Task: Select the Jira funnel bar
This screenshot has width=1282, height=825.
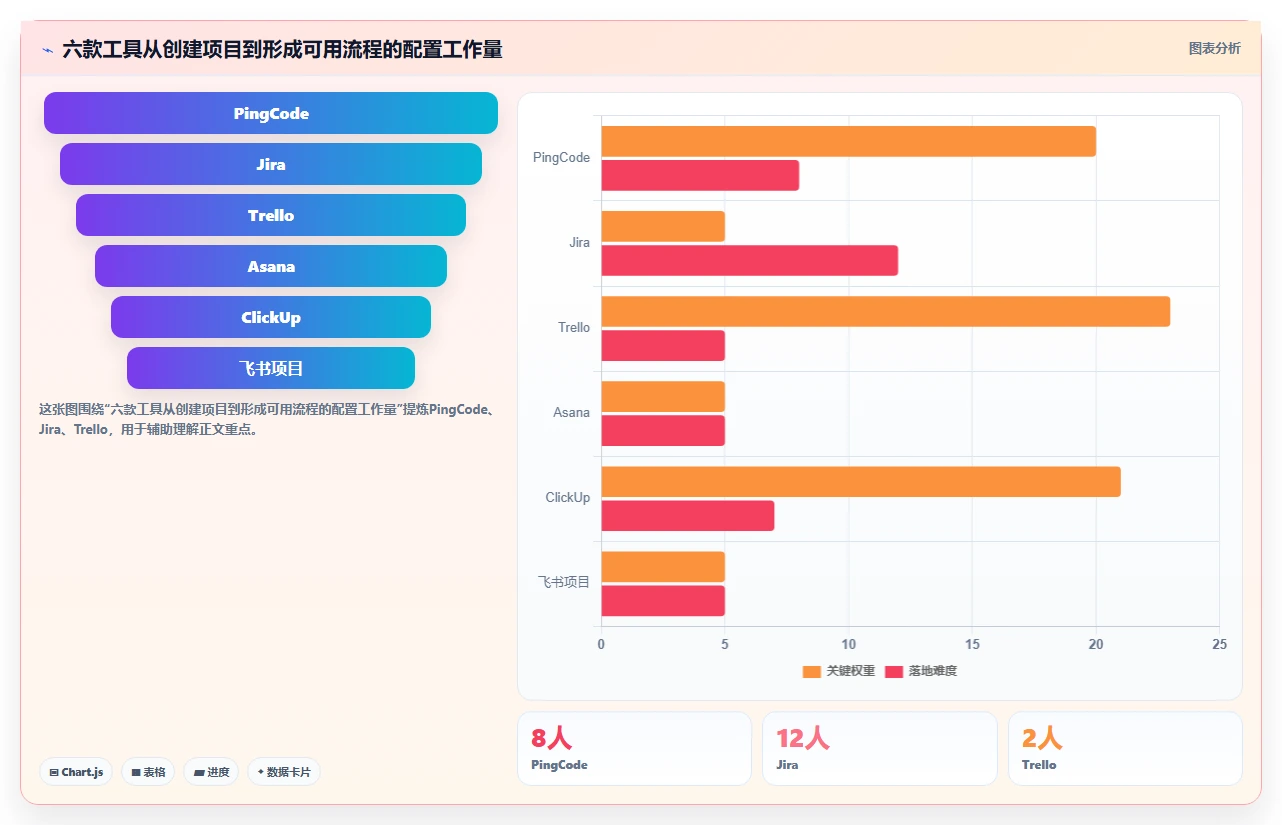Action: coord(271,164)
